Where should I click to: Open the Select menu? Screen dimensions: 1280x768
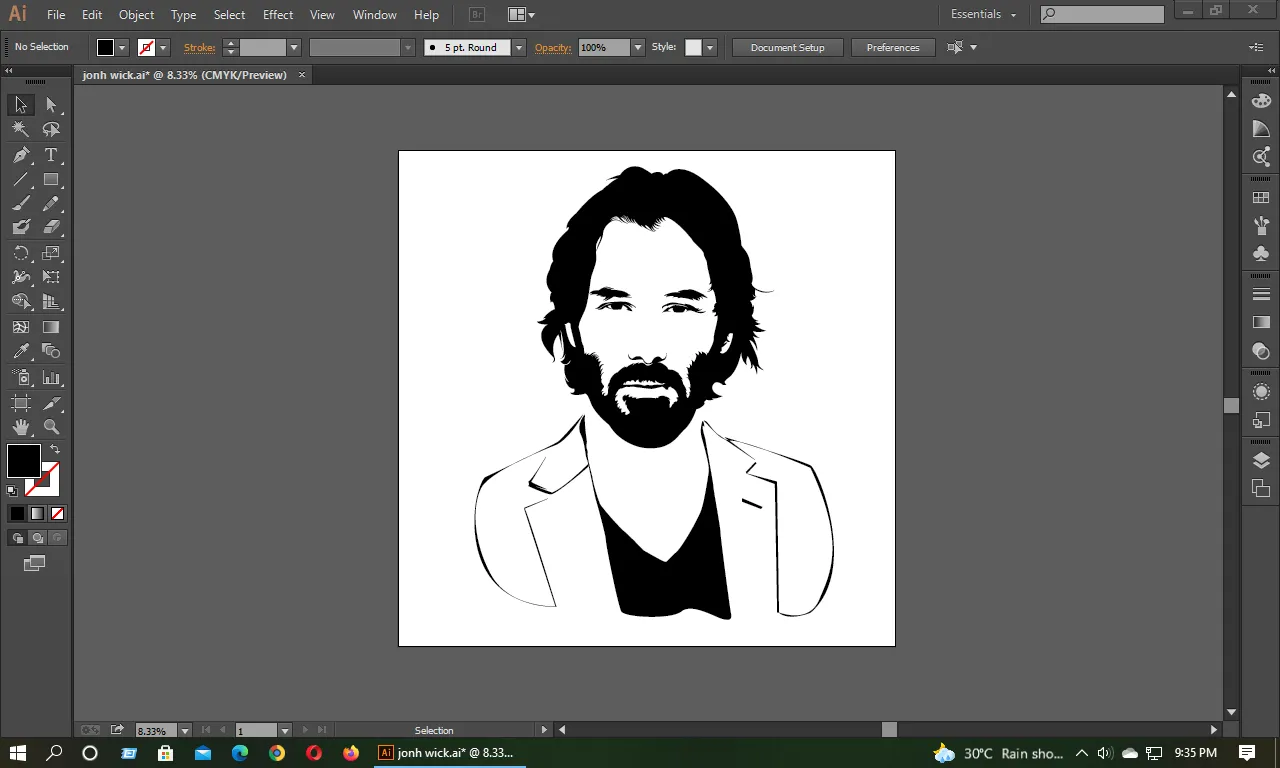tap(229, 14)
